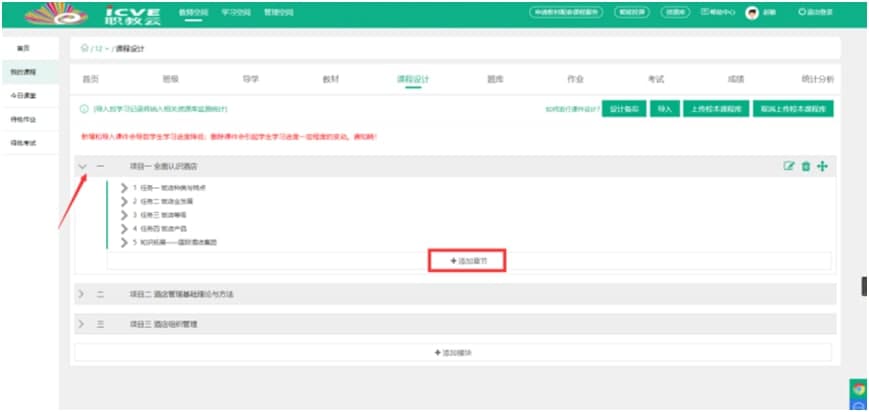Screen dimensions: 869x412
Task: Select the 项目一 全面认识酒店 title
Action: click(163, 166)
